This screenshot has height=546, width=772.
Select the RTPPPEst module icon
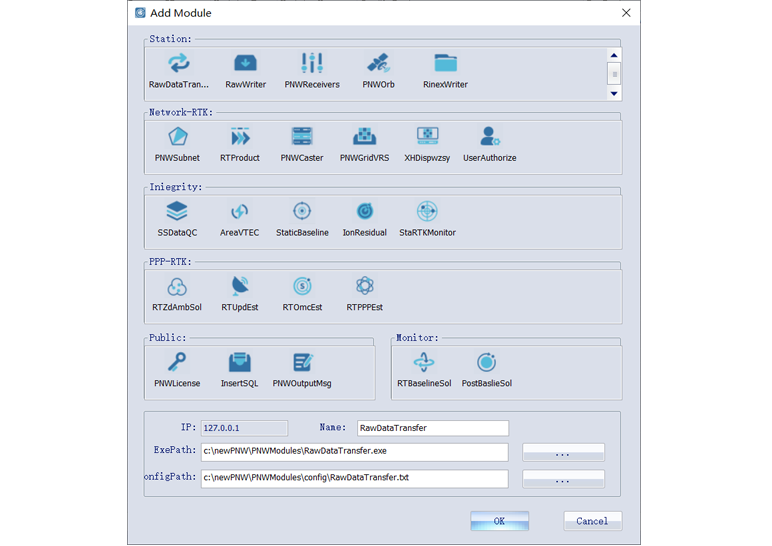365,287
